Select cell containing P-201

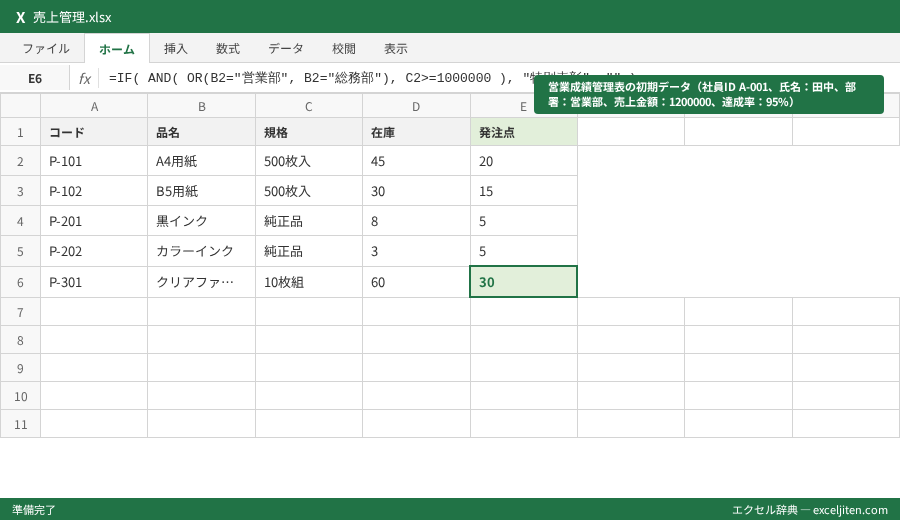94,221
